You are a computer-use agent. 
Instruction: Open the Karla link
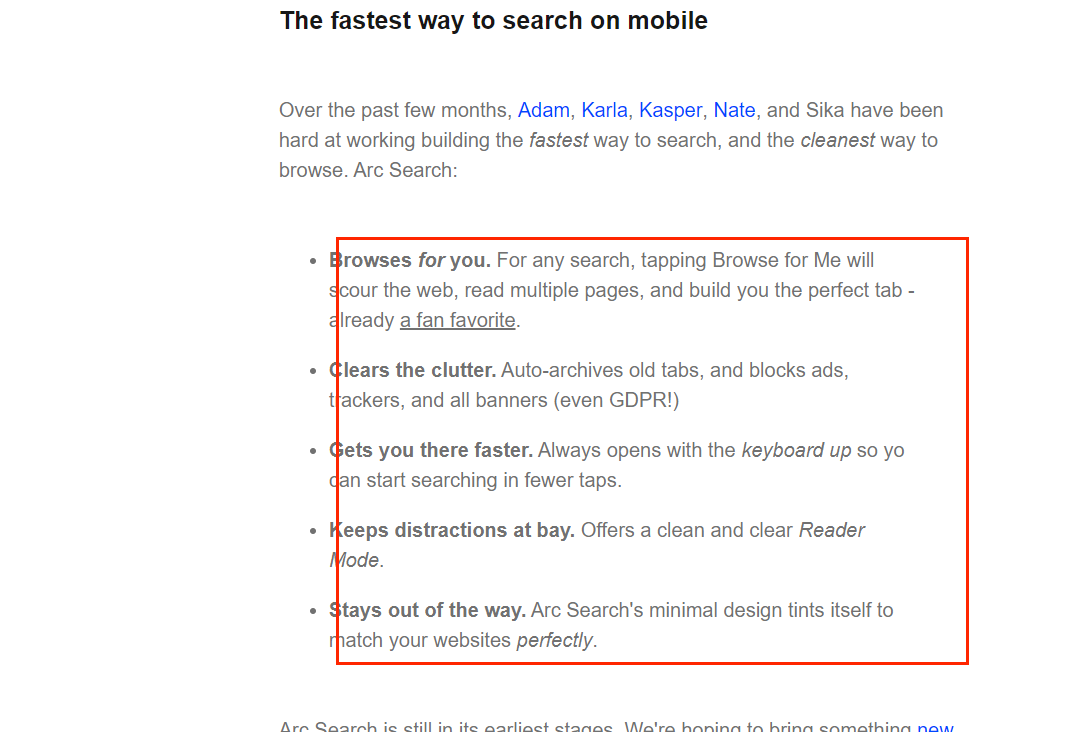(x=604, y=111)
